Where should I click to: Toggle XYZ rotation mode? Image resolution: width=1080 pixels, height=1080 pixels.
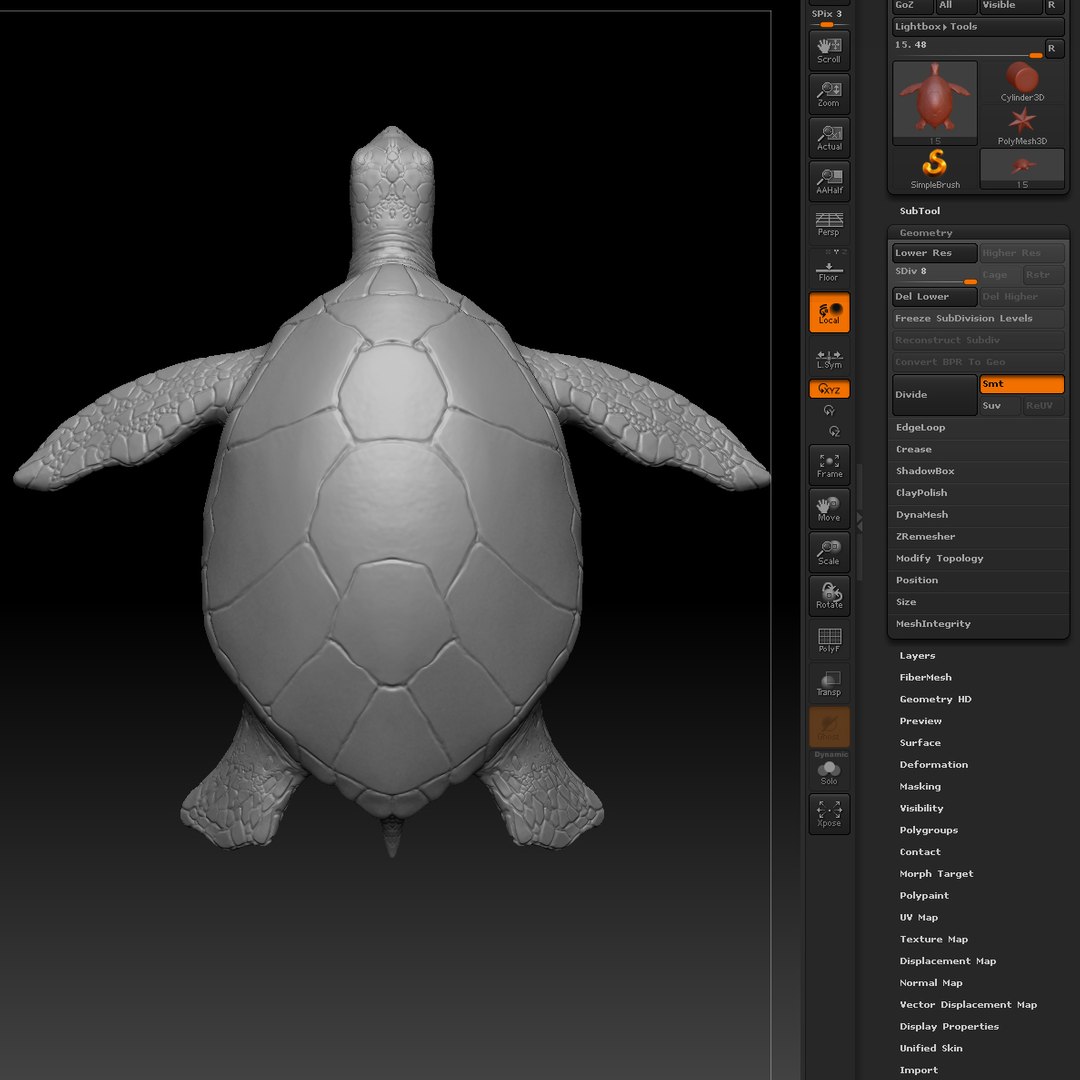(829, 389)
